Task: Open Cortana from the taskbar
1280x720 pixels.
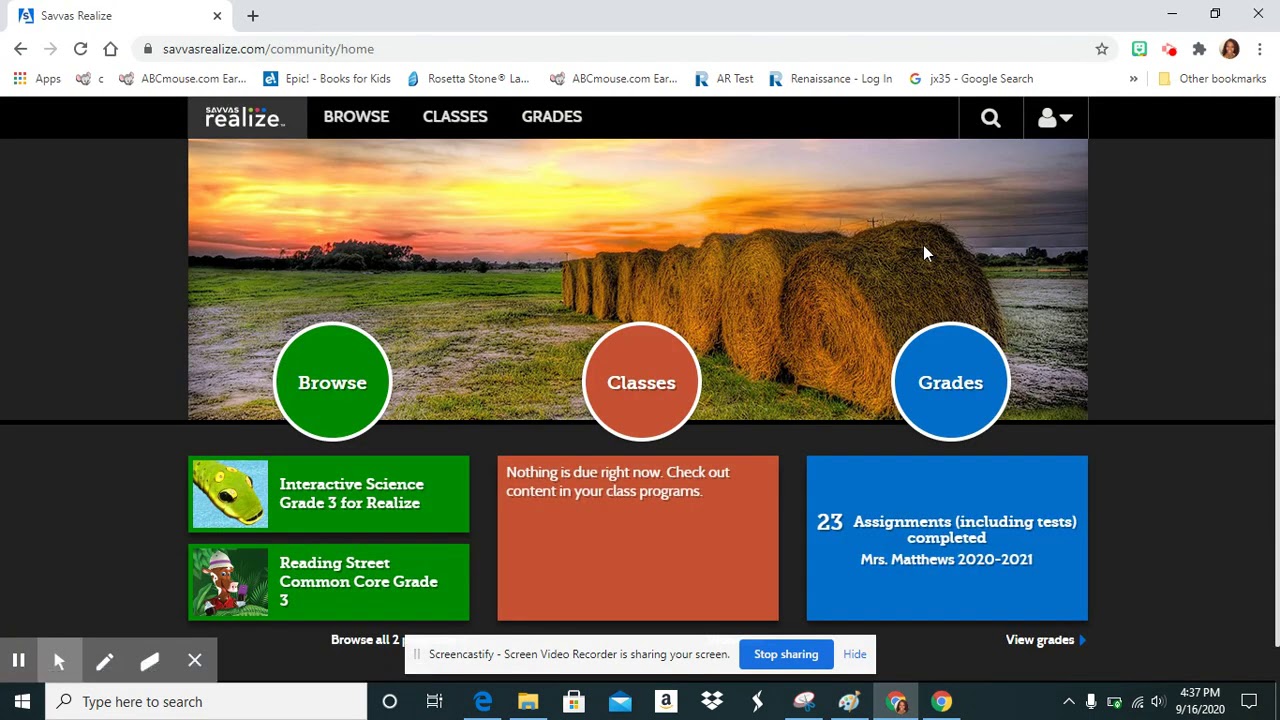Action: point(390,702)
